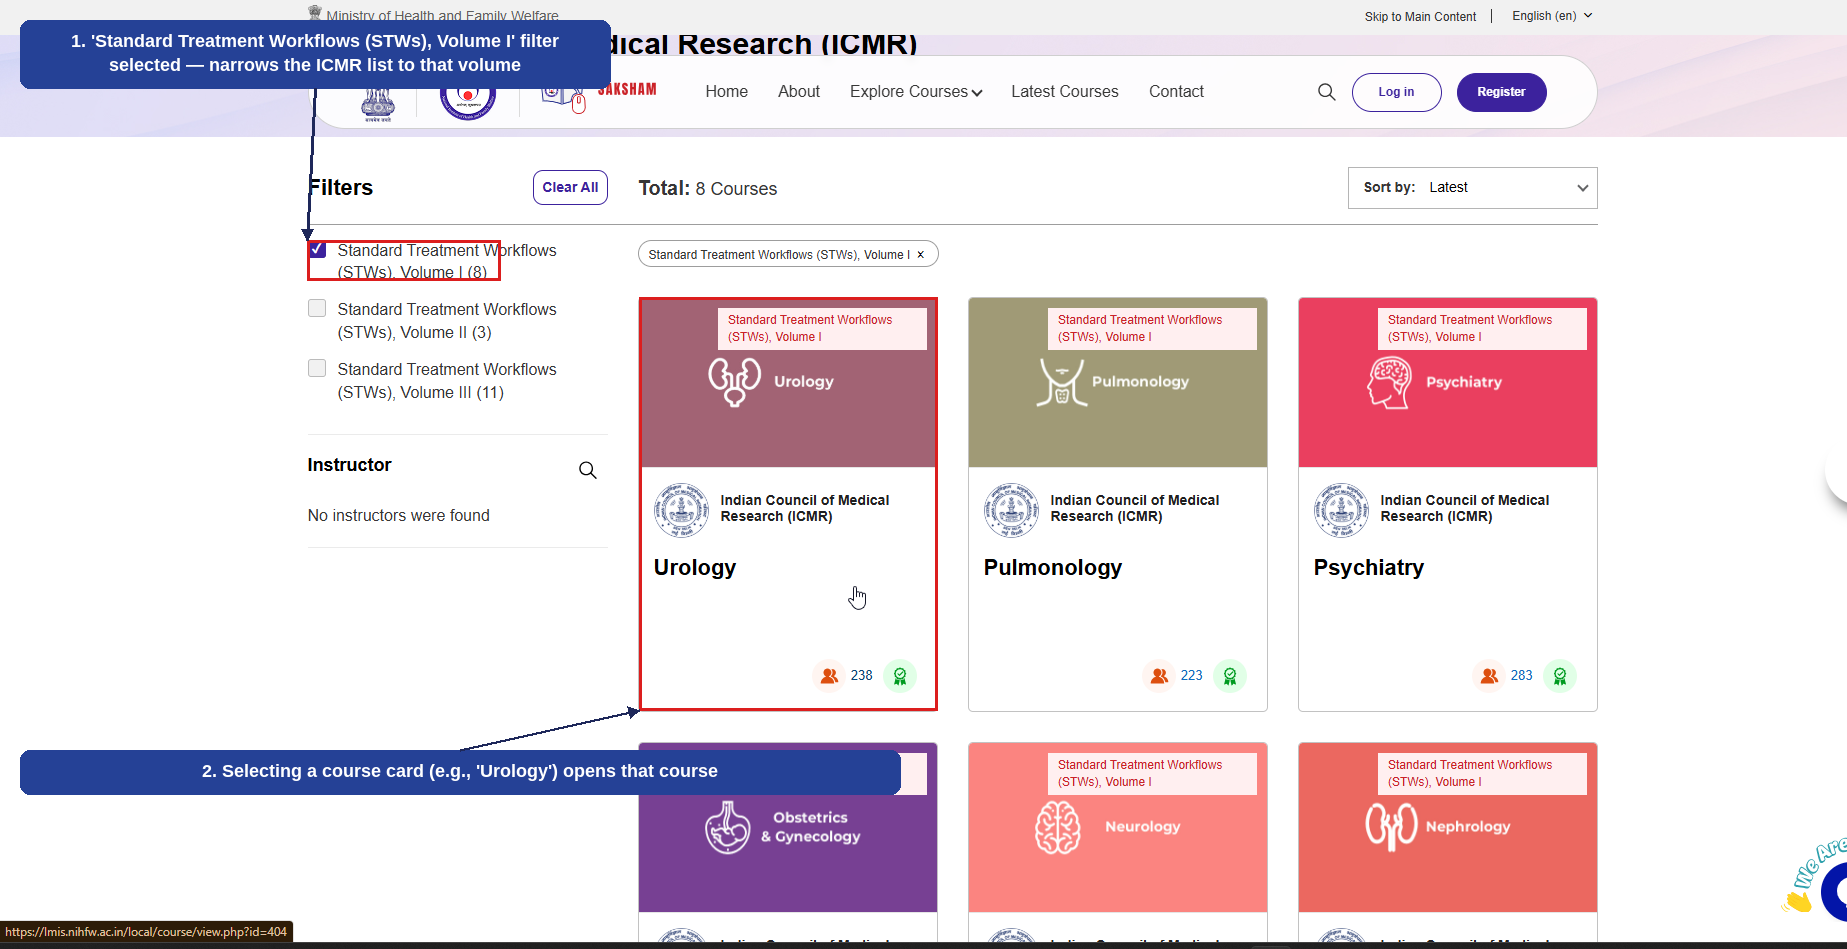Uncheck the STWs Volume I filter checkbox
This screenshot has height=949, width=1847.
[317, 250]
